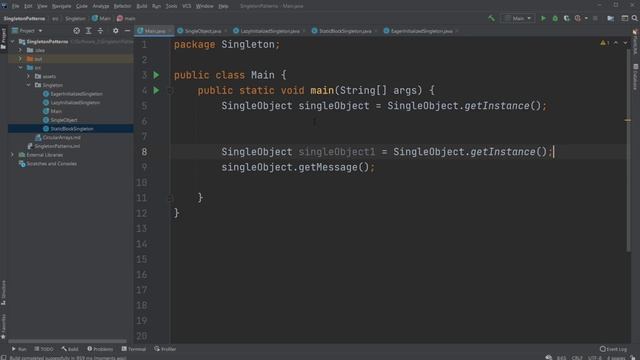Collapse the src folder
The width and height of the screenshot is (640, 360).
coord(20,67)
